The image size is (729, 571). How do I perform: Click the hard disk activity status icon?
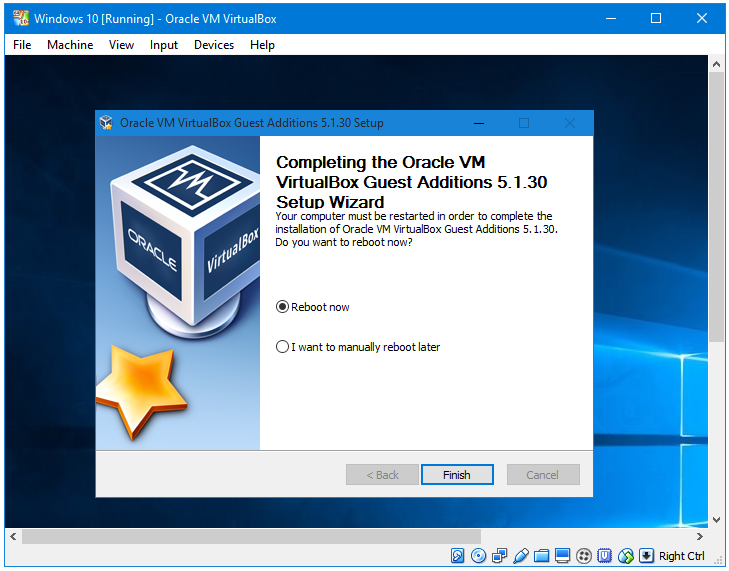coord(457,556)
